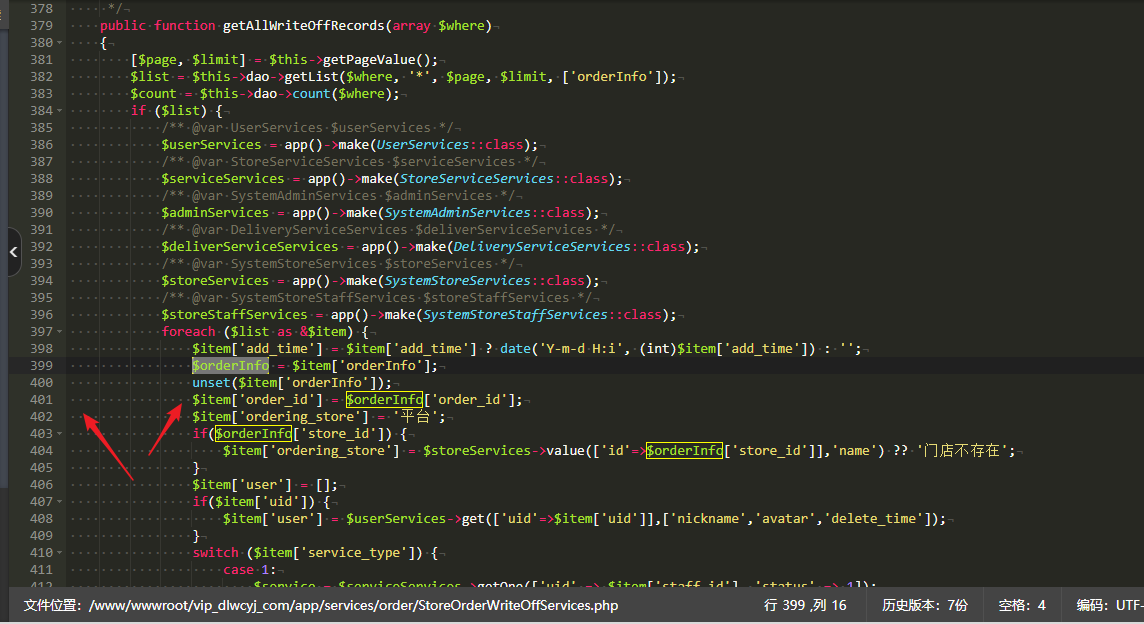Image resolution: width=1144 pixels, height=624 pixels.
Task: Open history versions showing 7份
Action: (924, 605)
